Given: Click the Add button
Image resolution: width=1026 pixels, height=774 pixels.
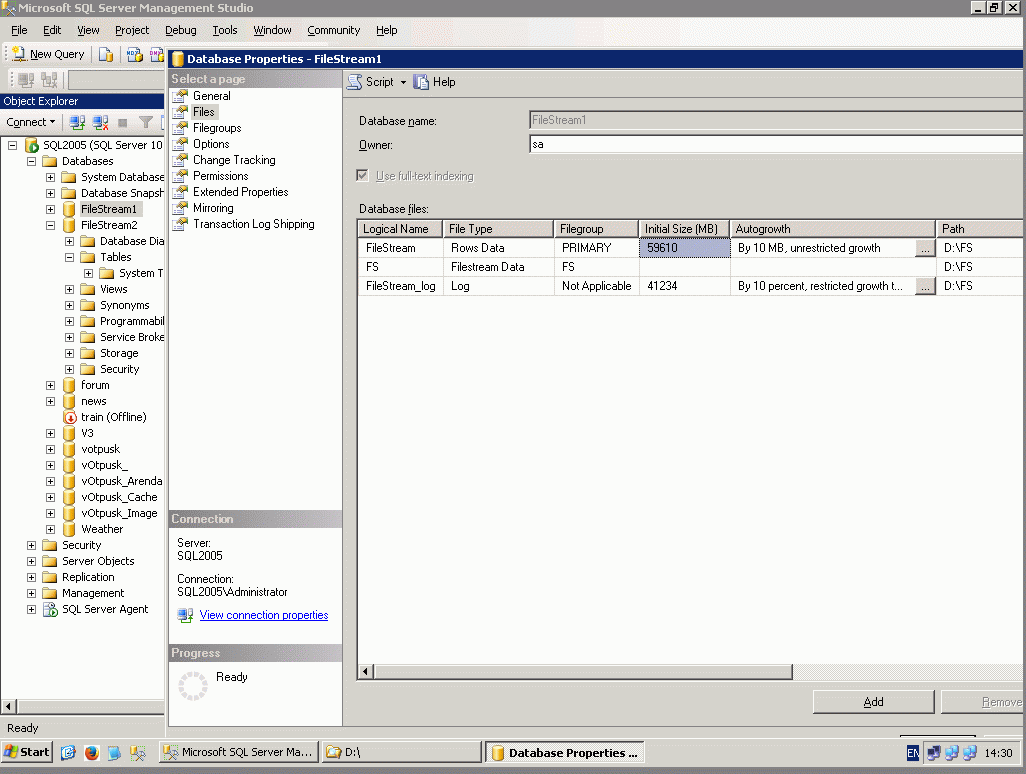Looking at the screenshot, I should [x=873, y=702].
